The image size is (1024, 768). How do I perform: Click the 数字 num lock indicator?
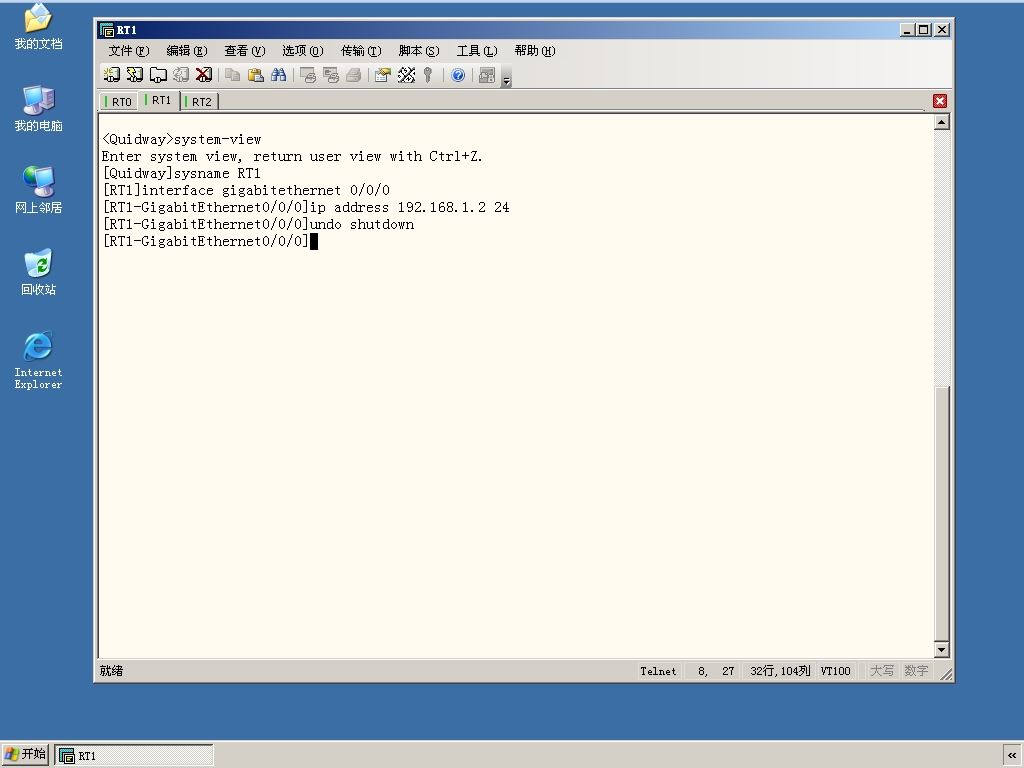pos(916,671)
